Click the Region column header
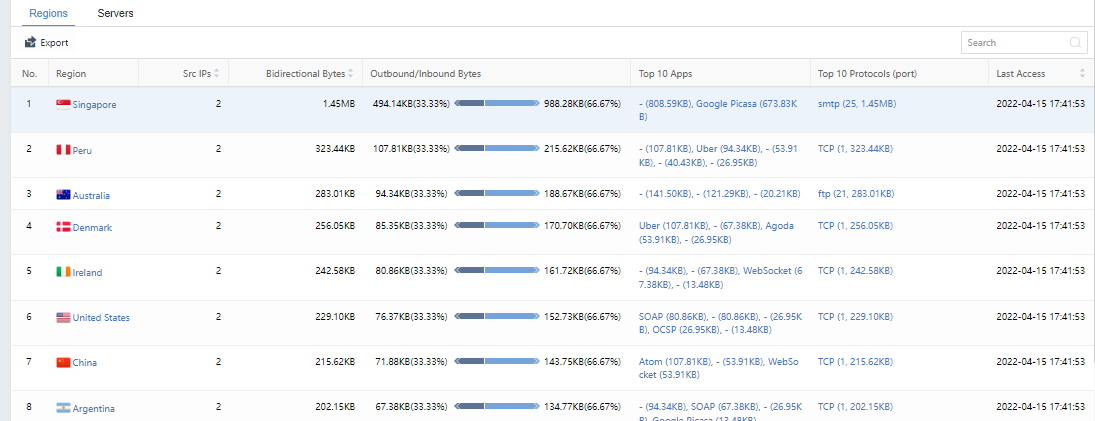 click(71, 73)
